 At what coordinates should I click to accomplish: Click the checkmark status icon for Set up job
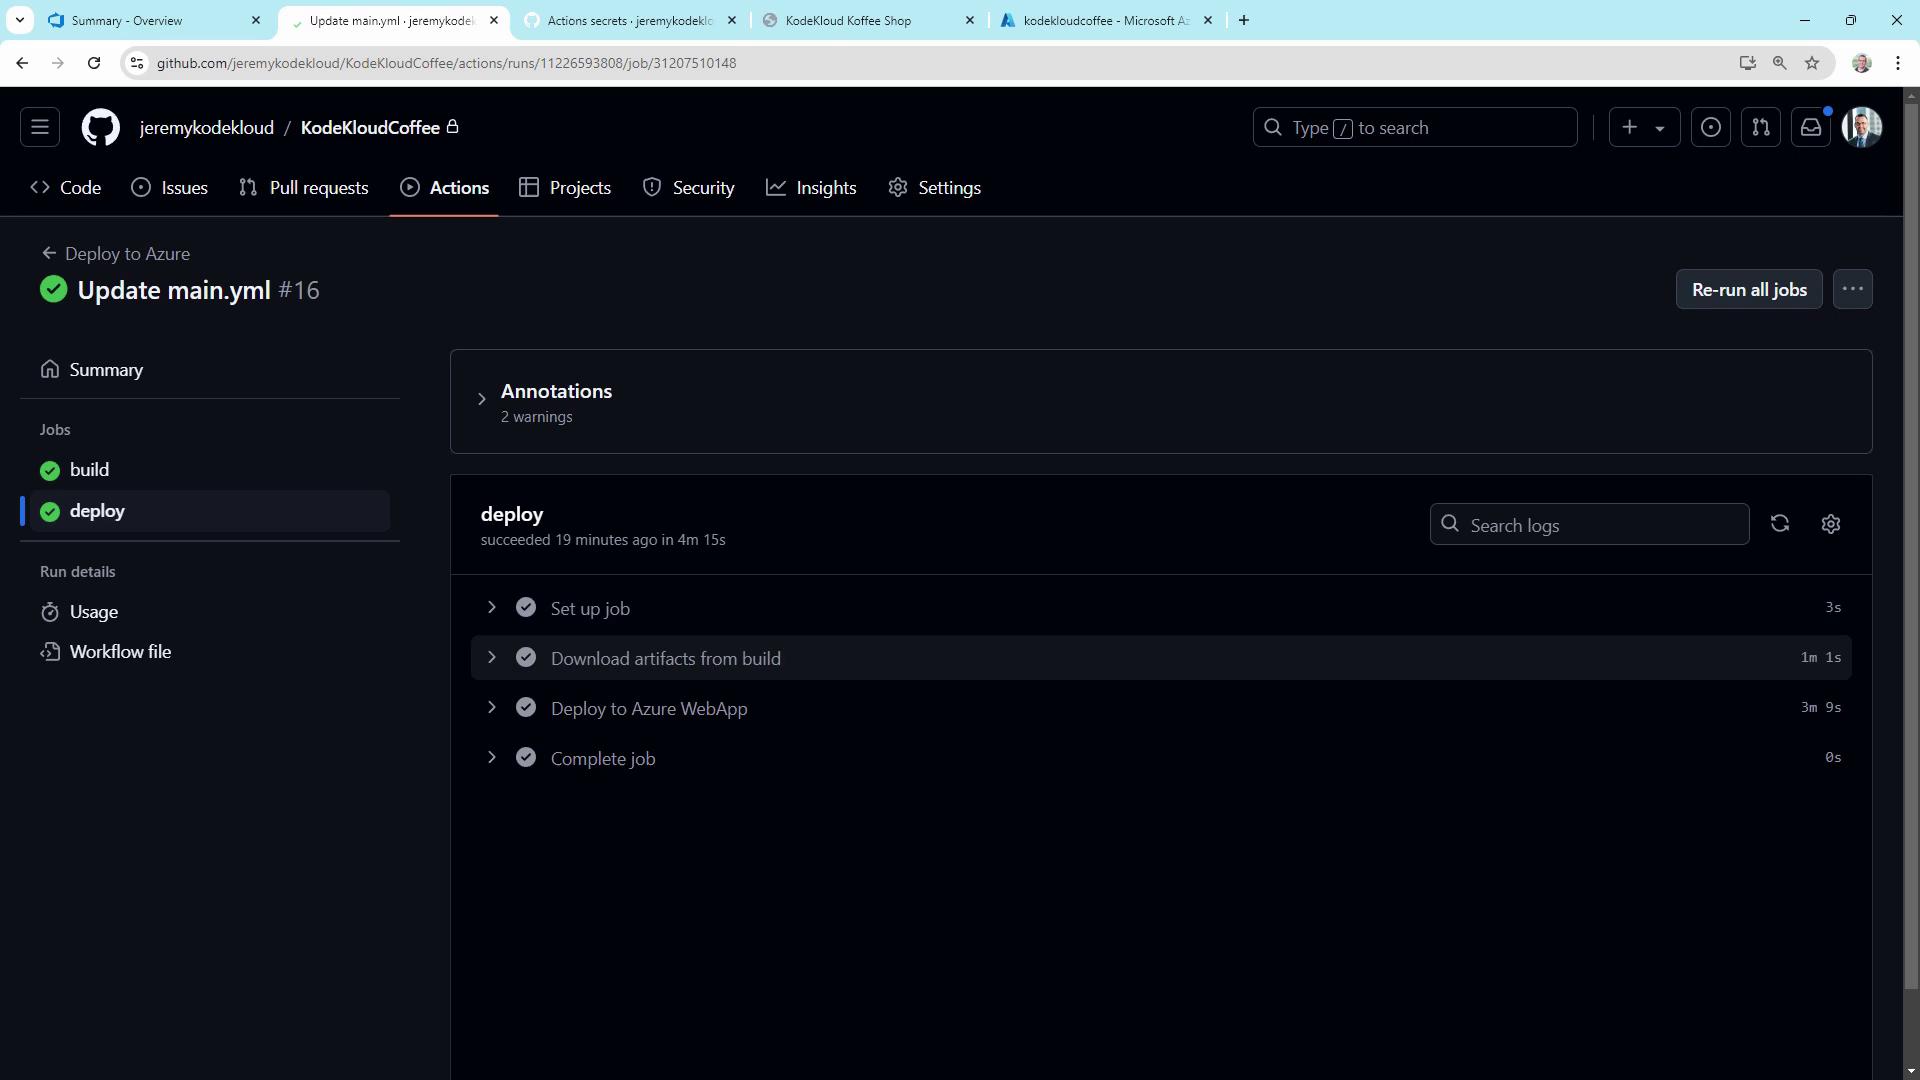click(526, 608)
